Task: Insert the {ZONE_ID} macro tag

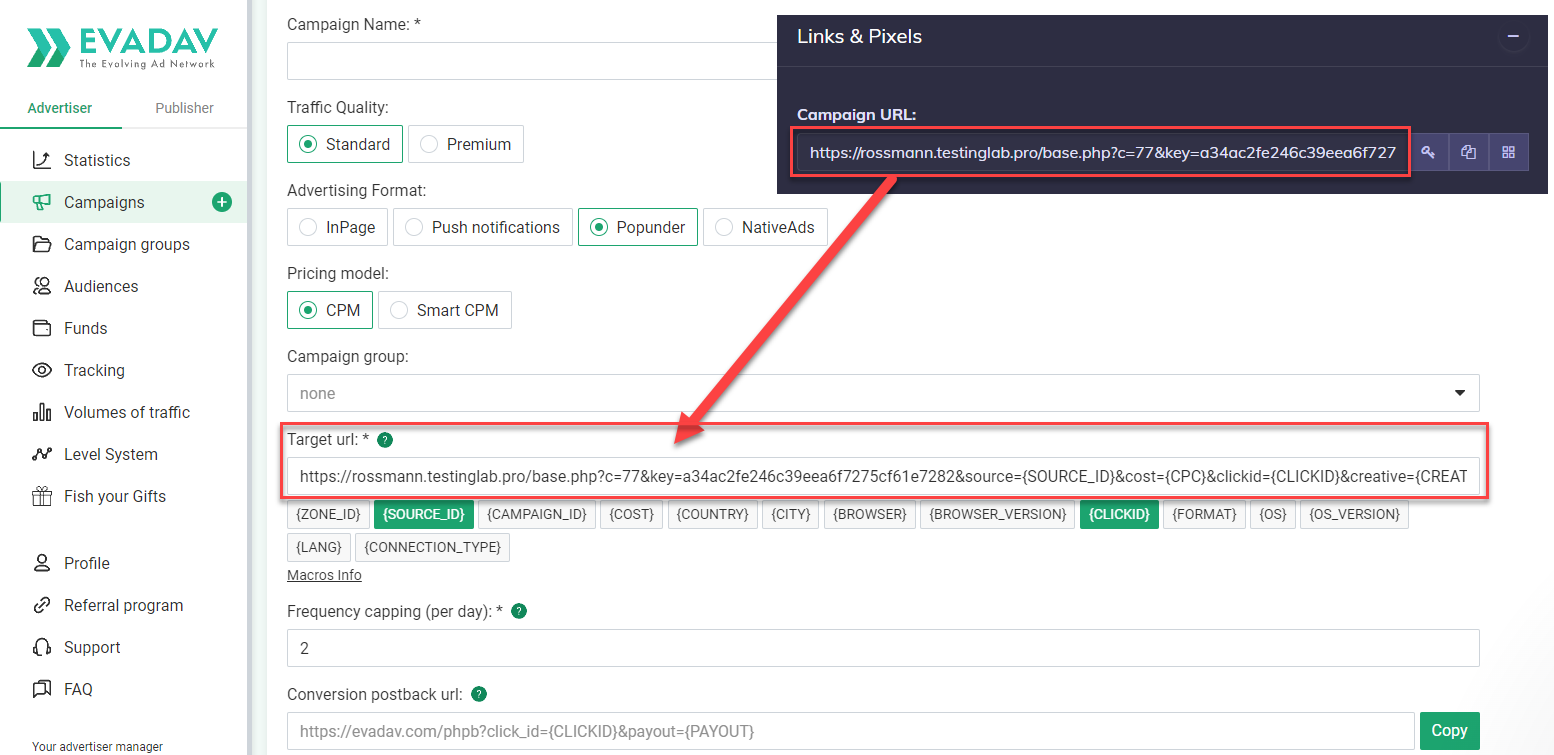Action: point(328,514)
